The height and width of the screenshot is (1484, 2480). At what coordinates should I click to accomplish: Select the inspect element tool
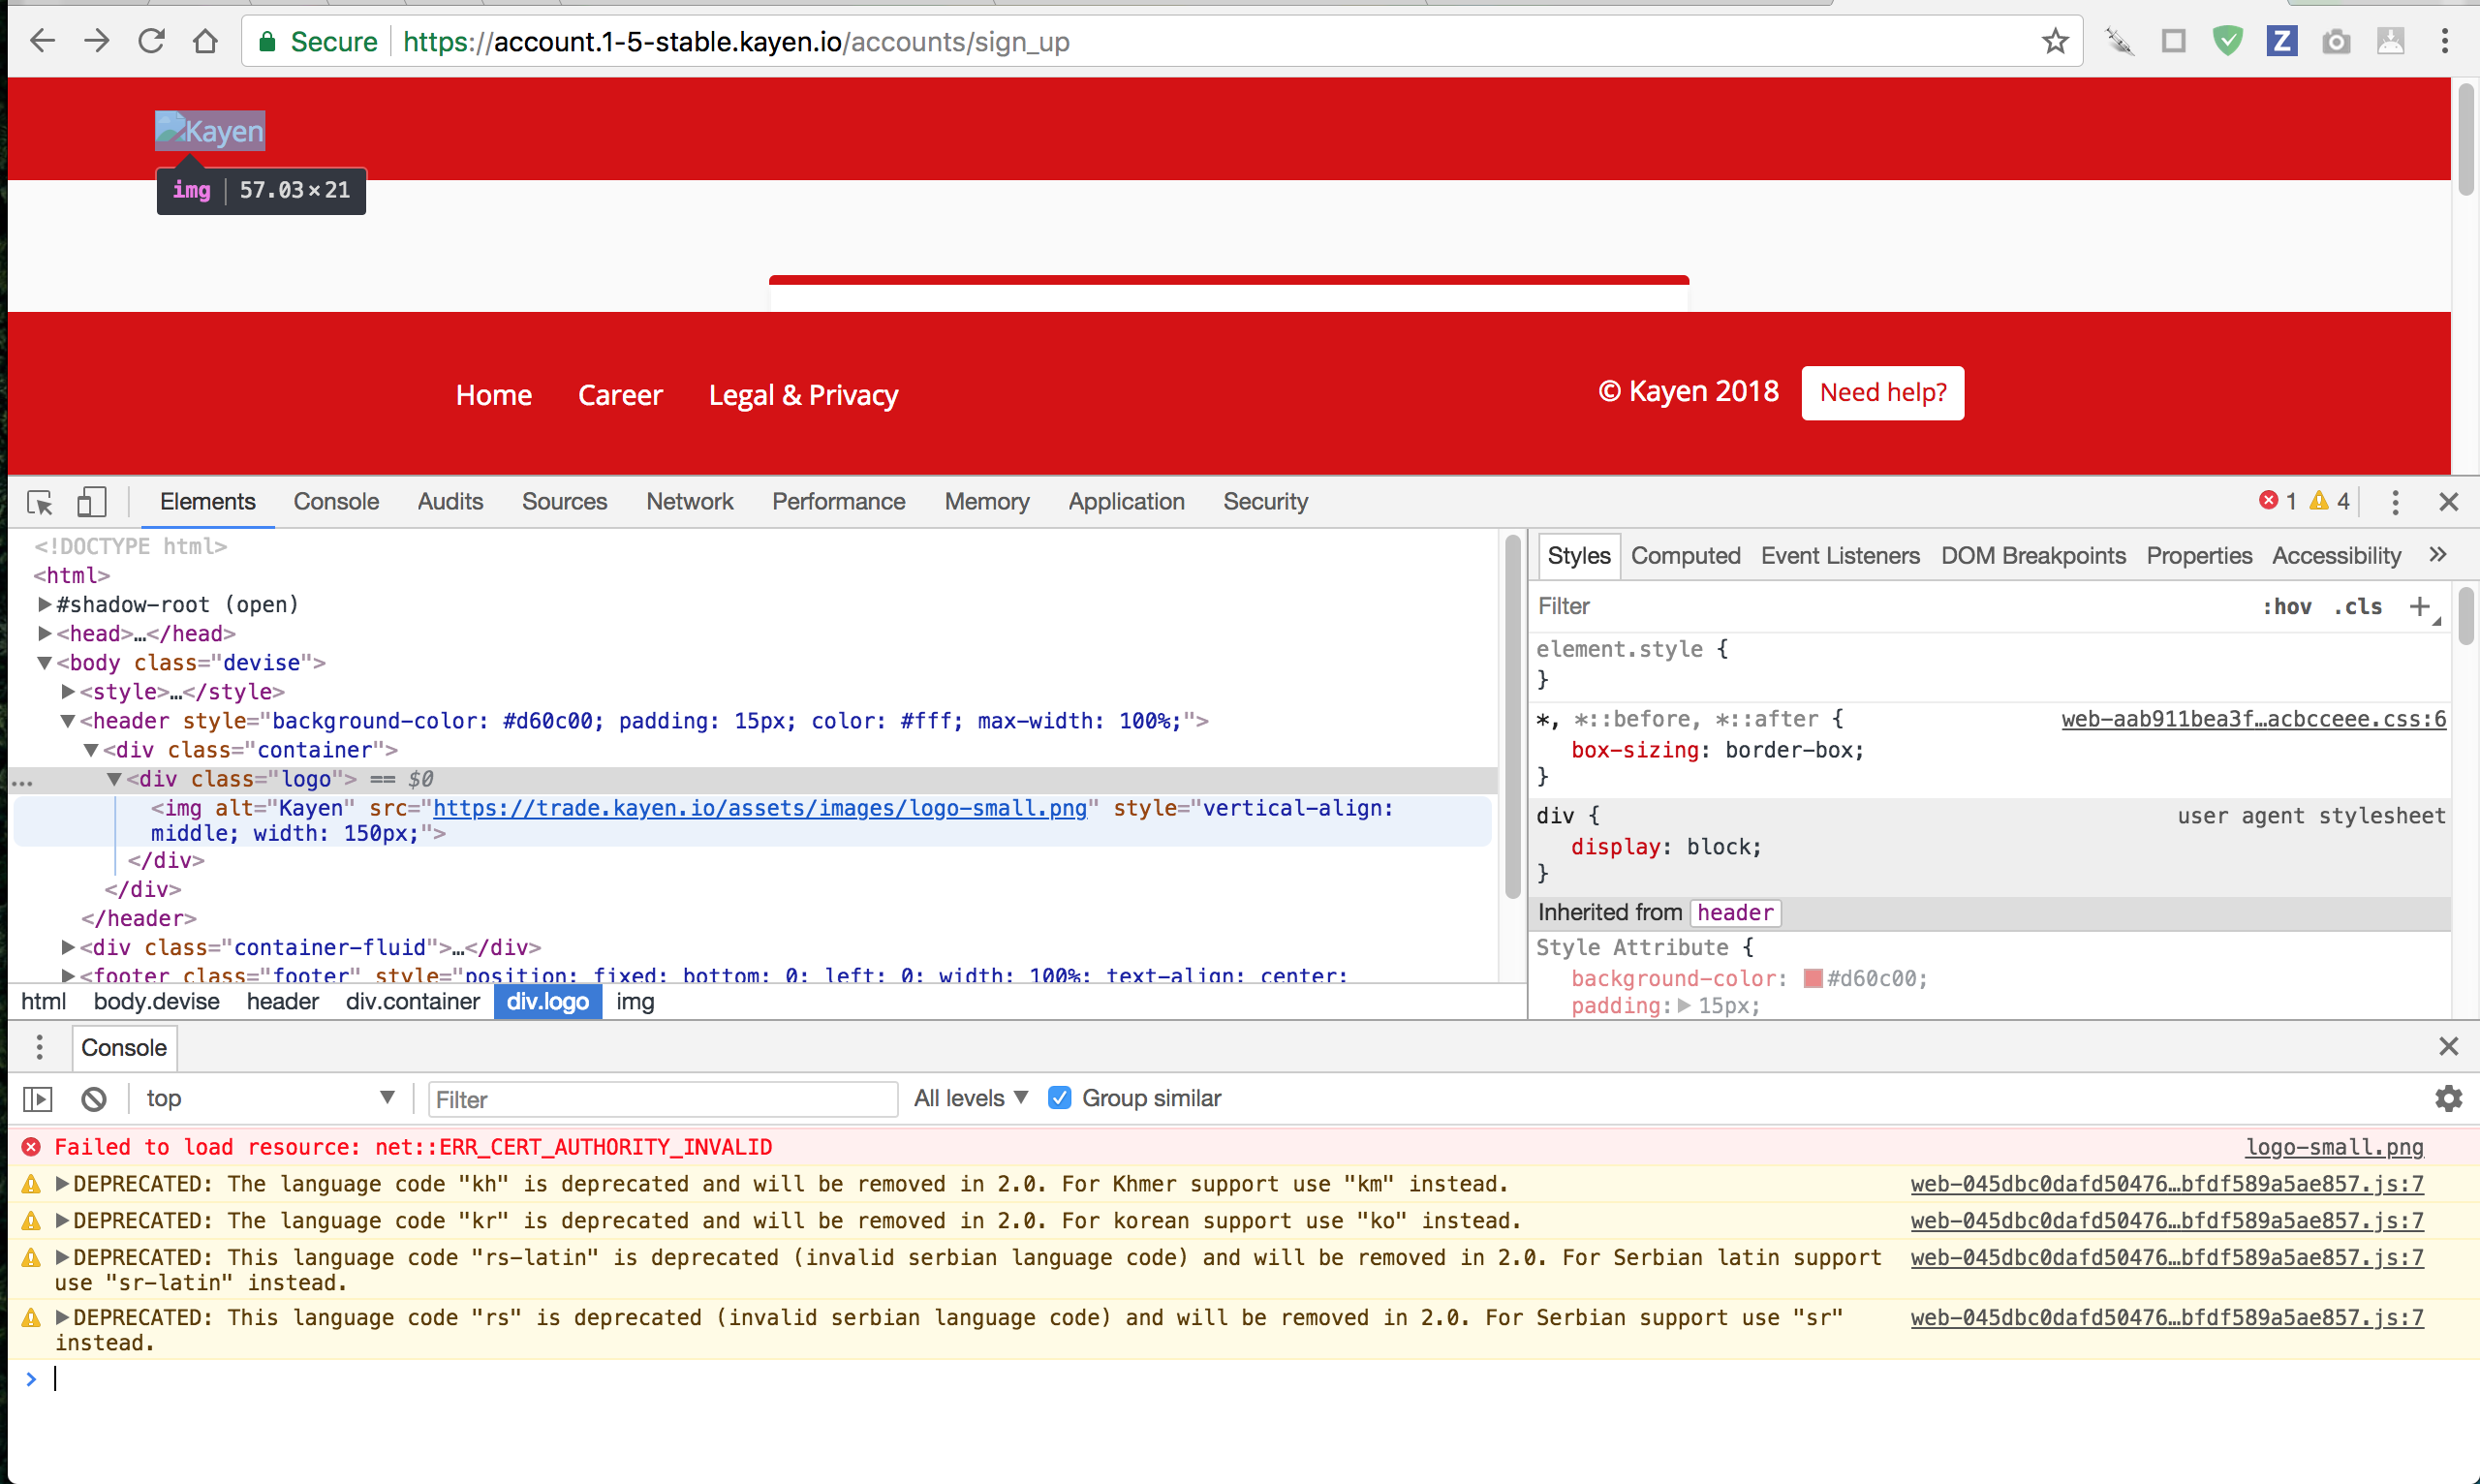tap(40, 502)
